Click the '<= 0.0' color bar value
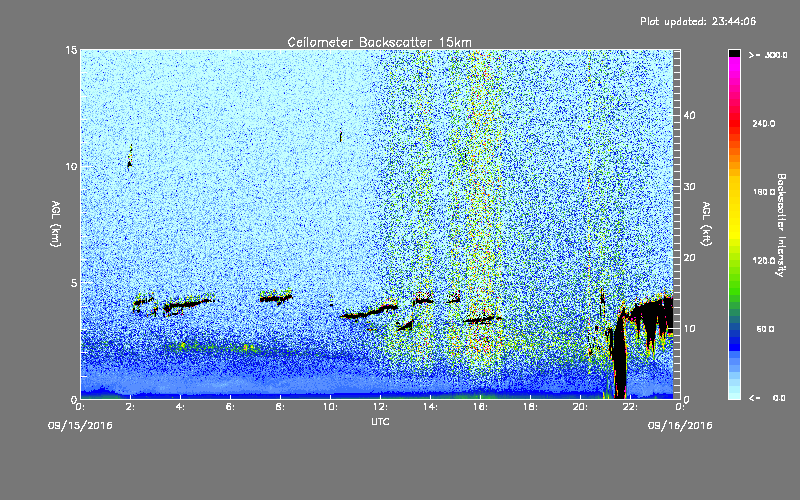This screenshot has width=800, height=500. coord(767,397)
